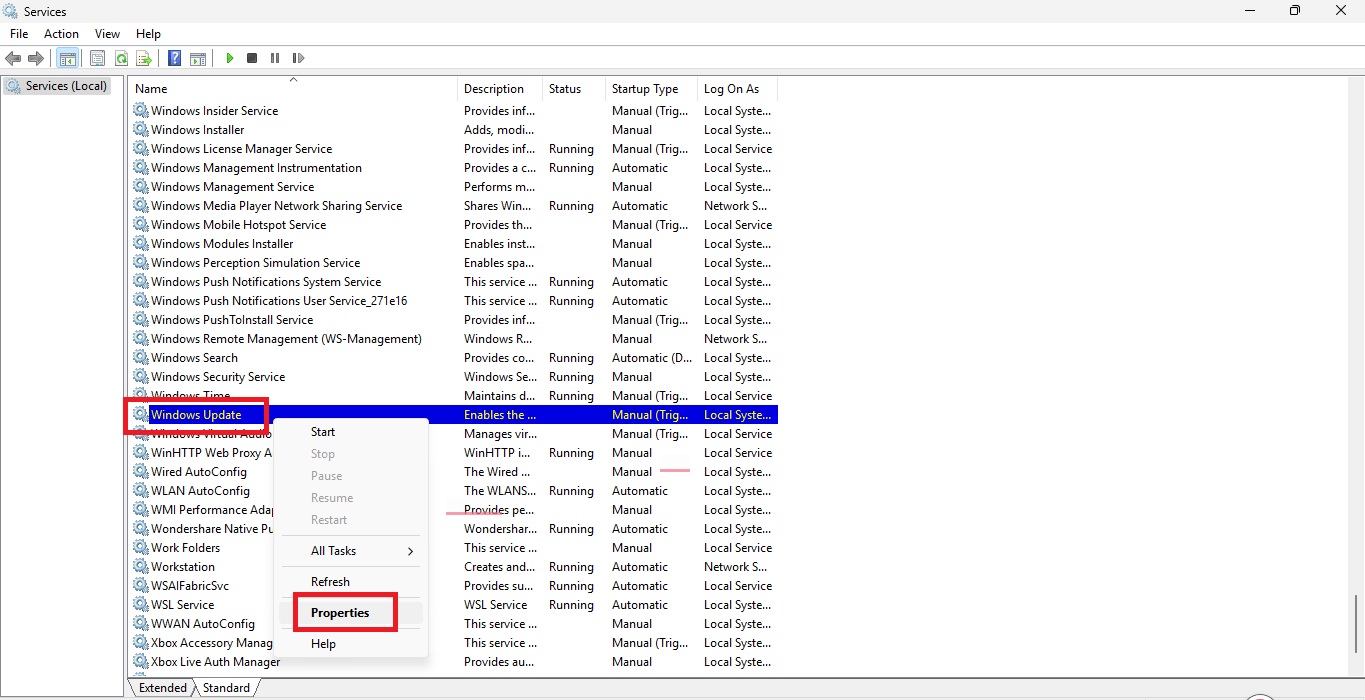1365x700 pixels.
Task: Click gear icon beside WWAN AutoConfig
Action: [x=141, y=624]
